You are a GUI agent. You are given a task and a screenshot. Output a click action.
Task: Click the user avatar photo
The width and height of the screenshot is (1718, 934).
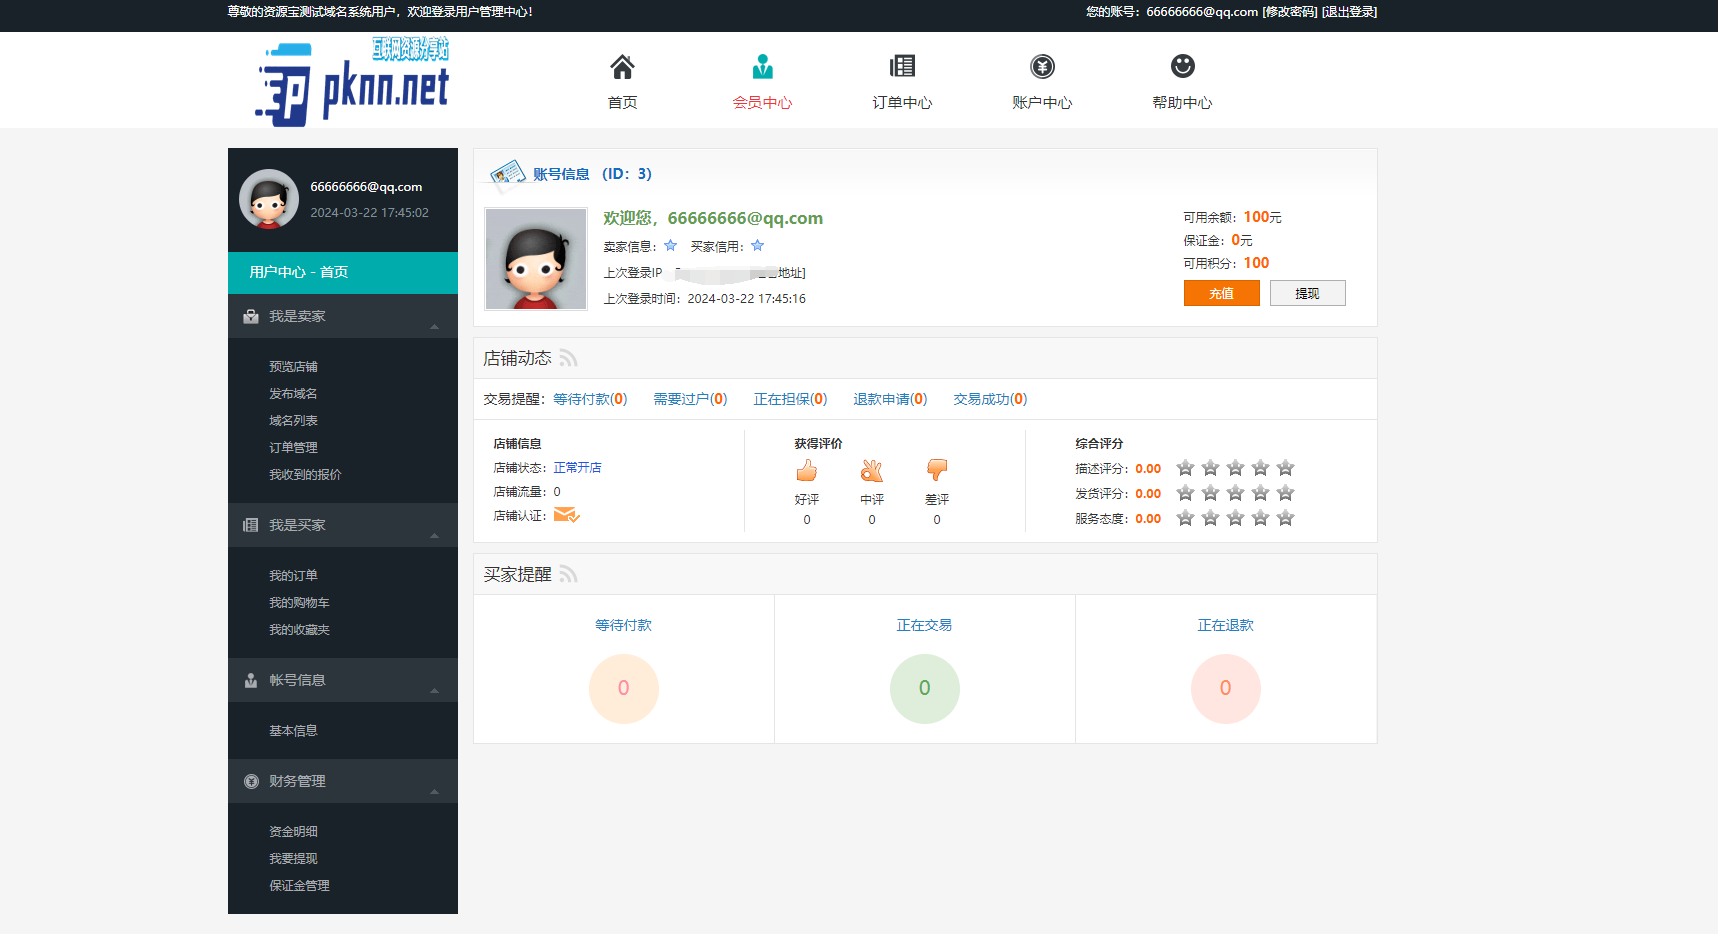[x=535, y=258]
